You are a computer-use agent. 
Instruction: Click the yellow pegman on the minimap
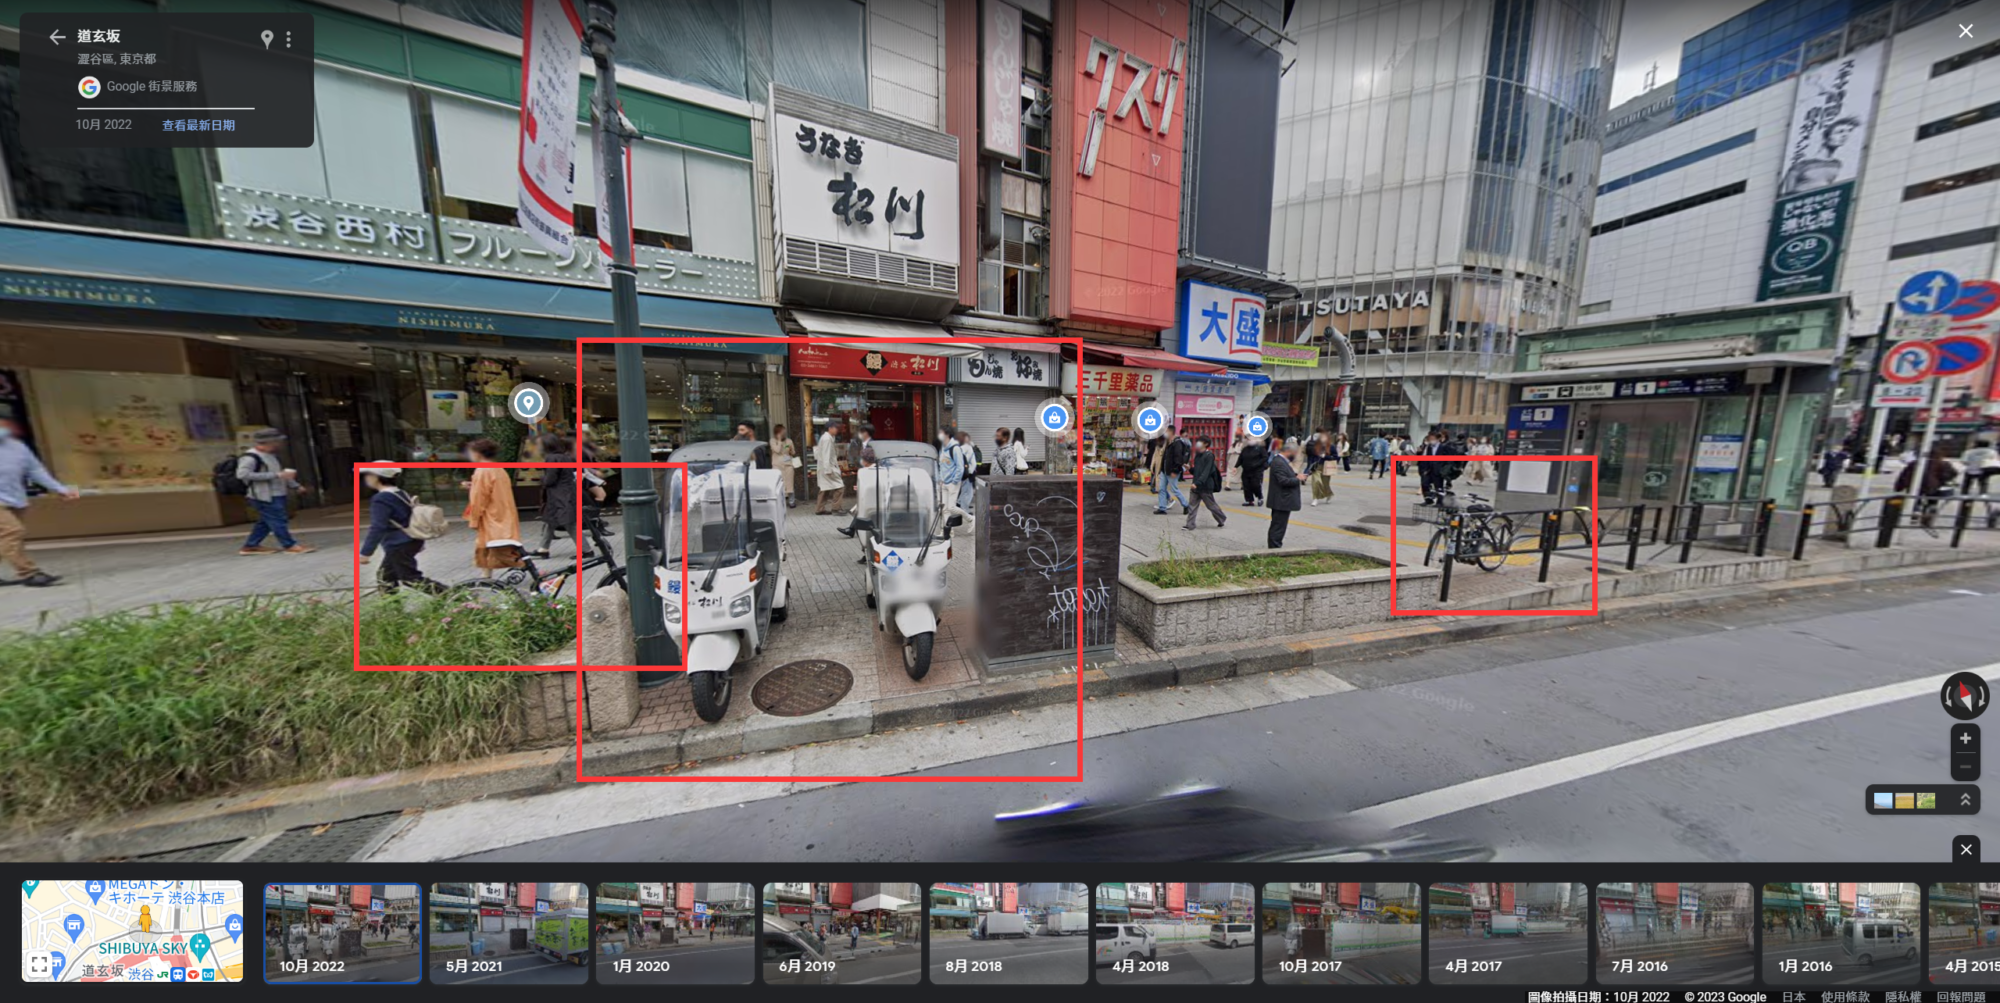click(x=145, y=917)
